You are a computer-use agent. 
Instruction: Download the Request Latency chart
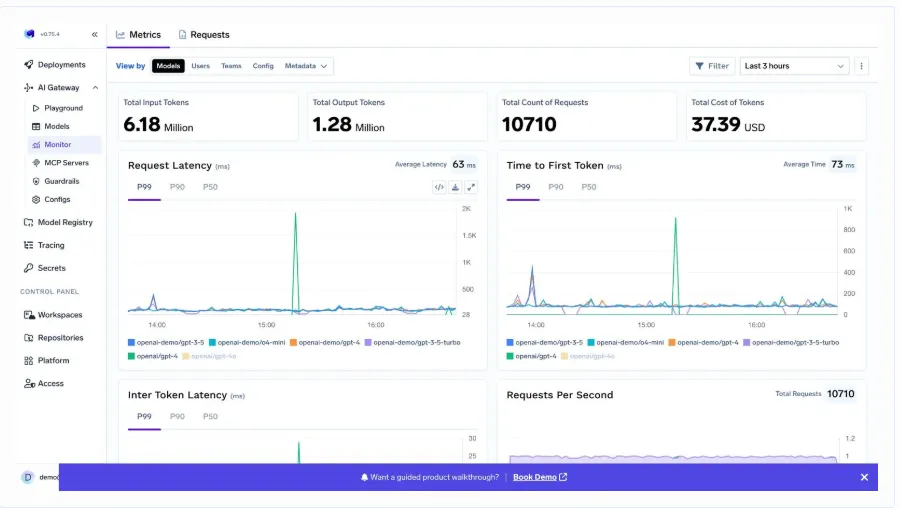[x=455, y=187]
